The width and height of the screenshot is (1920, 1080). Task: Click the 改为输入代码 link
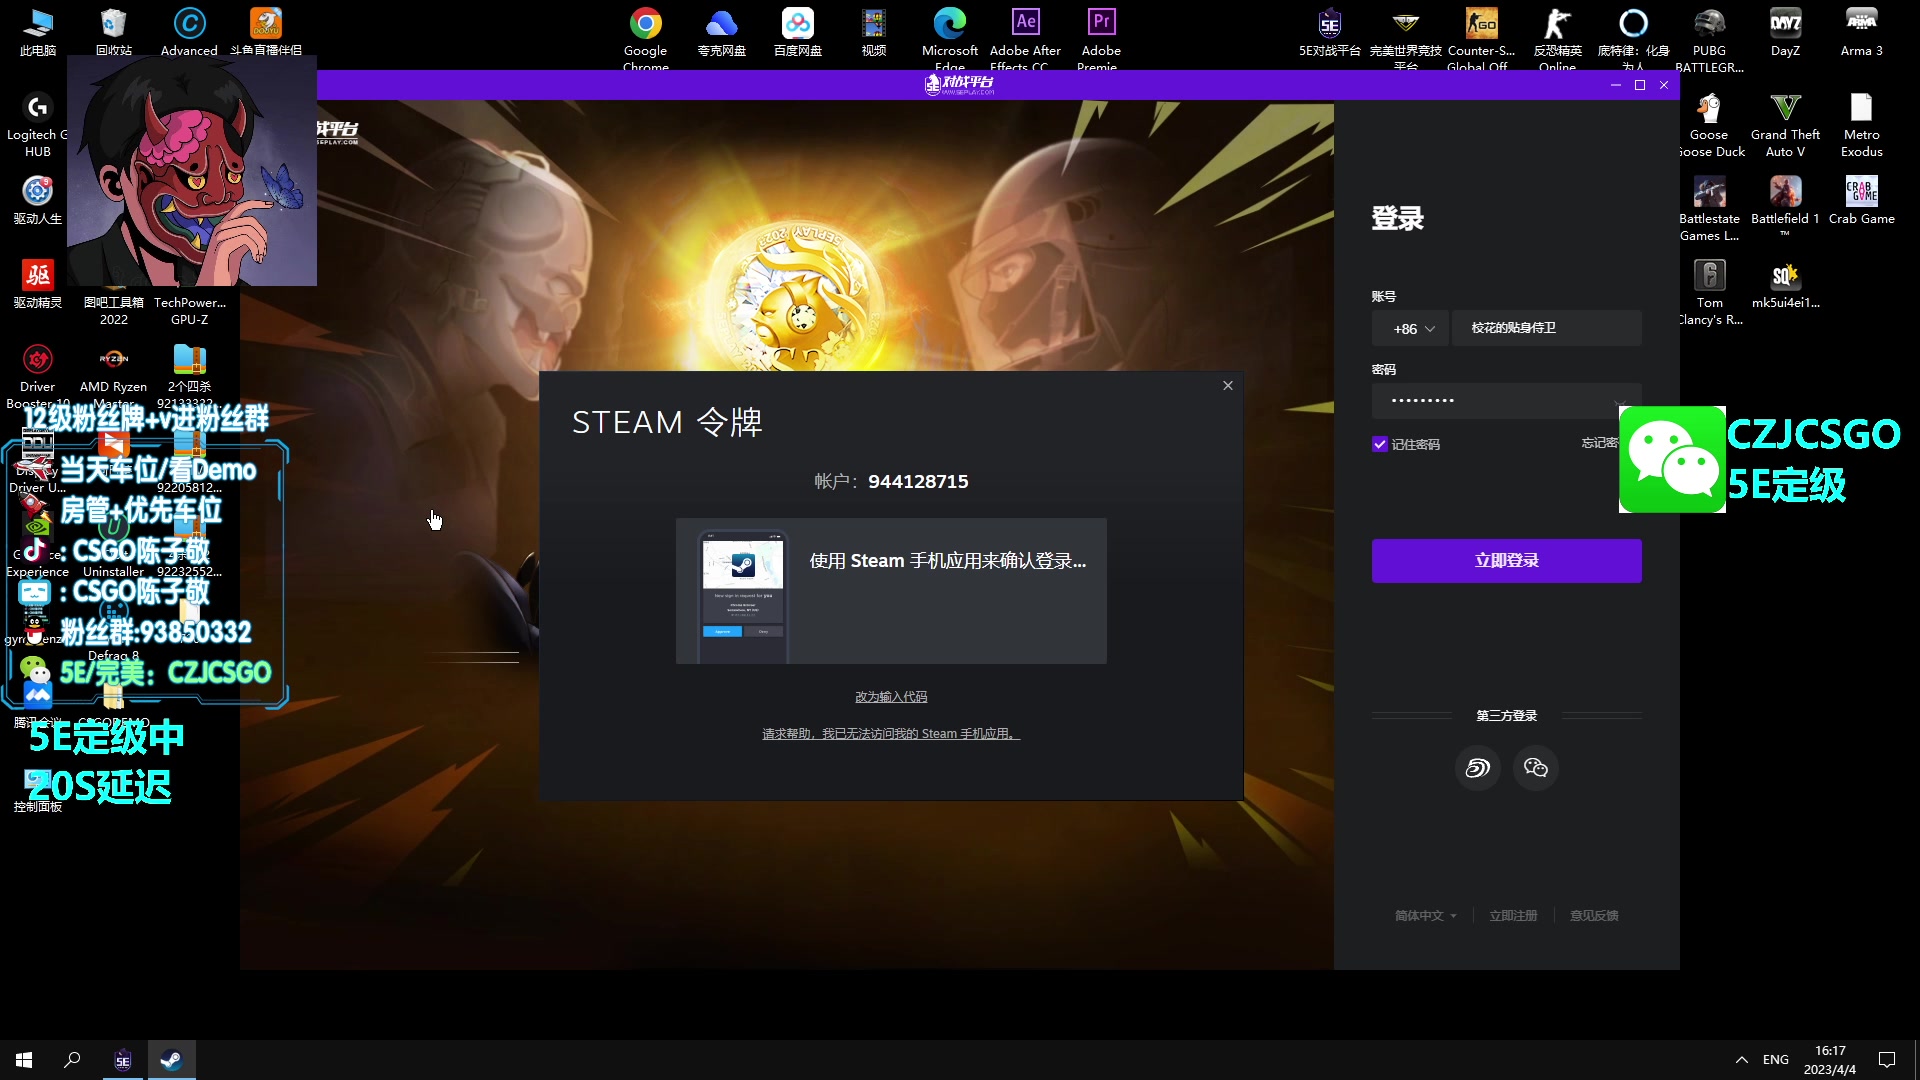click(x=890, y=697)
